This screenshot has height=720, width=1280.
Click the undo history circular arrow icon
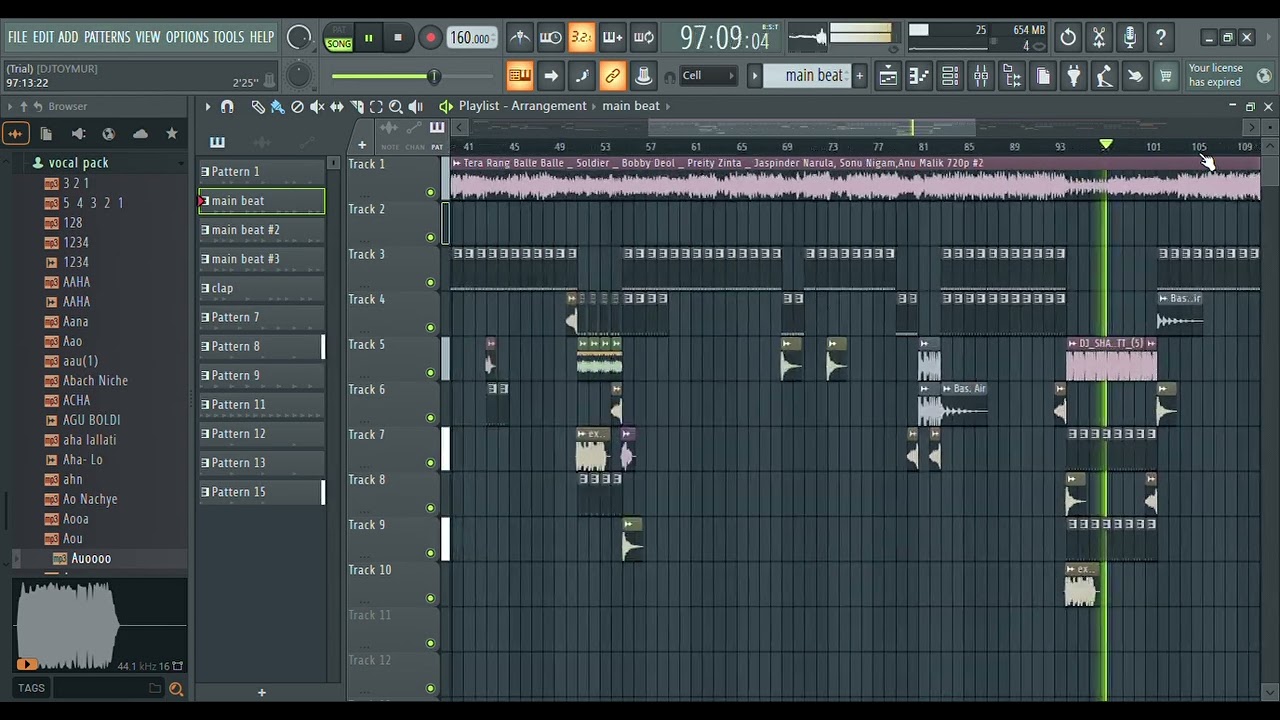tap(1068, 38)
